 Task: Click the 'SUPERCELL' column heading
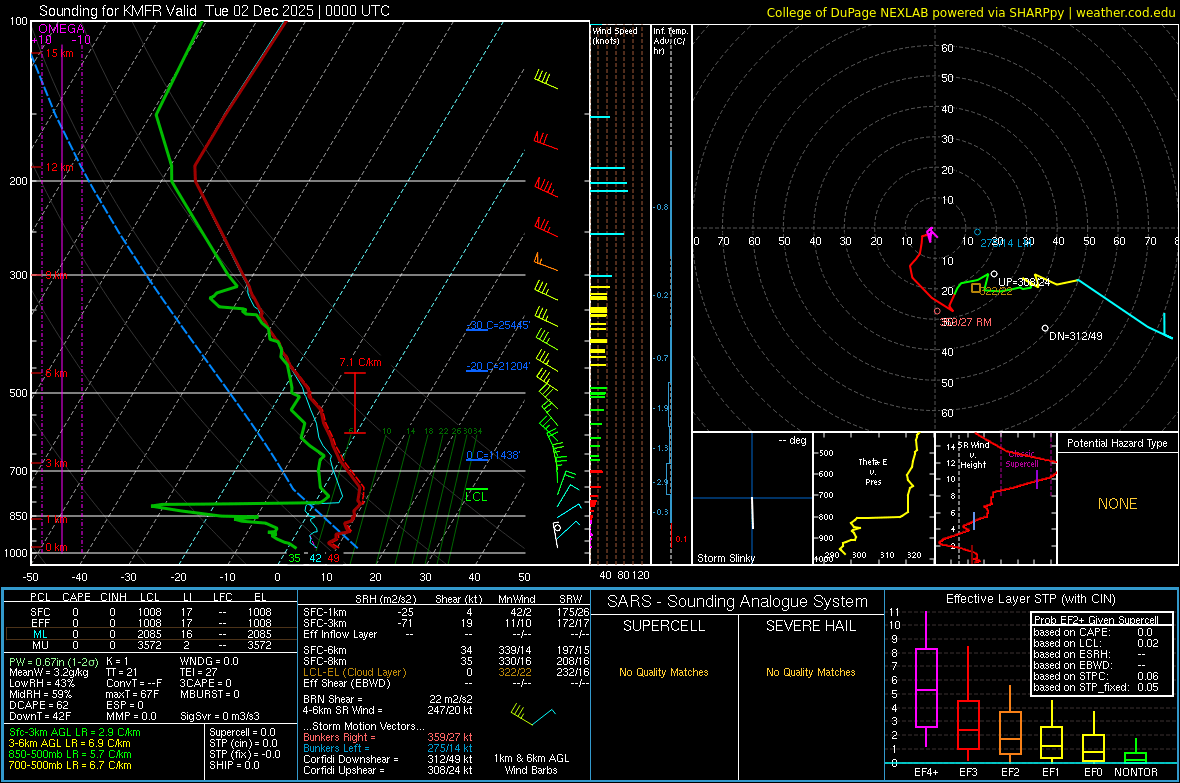(x=664, y=626)
